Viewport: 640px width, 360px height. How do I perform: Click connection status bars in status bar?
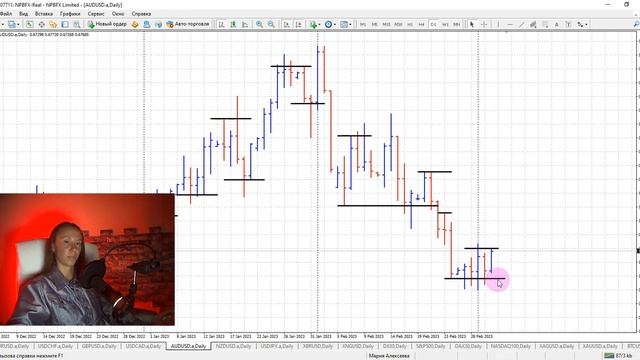[x=609, y=356]
